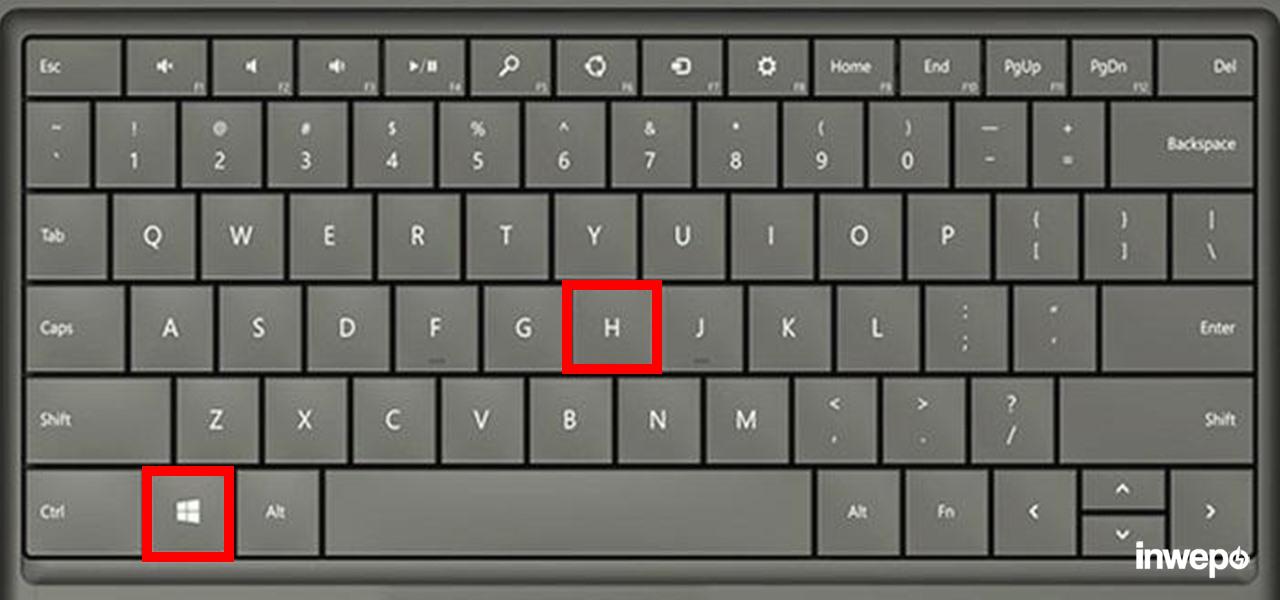Click the settings gear key

(768, 67)
